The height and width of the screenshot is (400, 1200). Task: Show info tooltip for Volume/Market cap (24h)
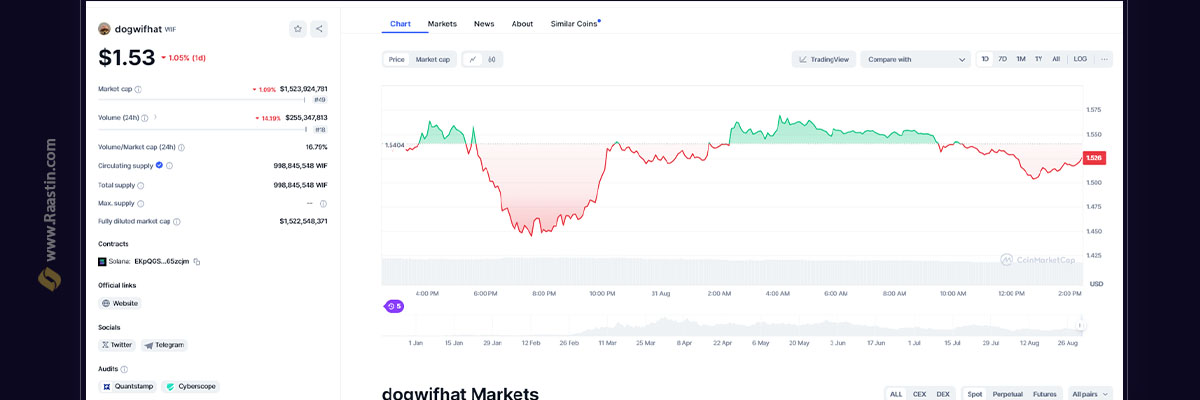coord(181,147)
